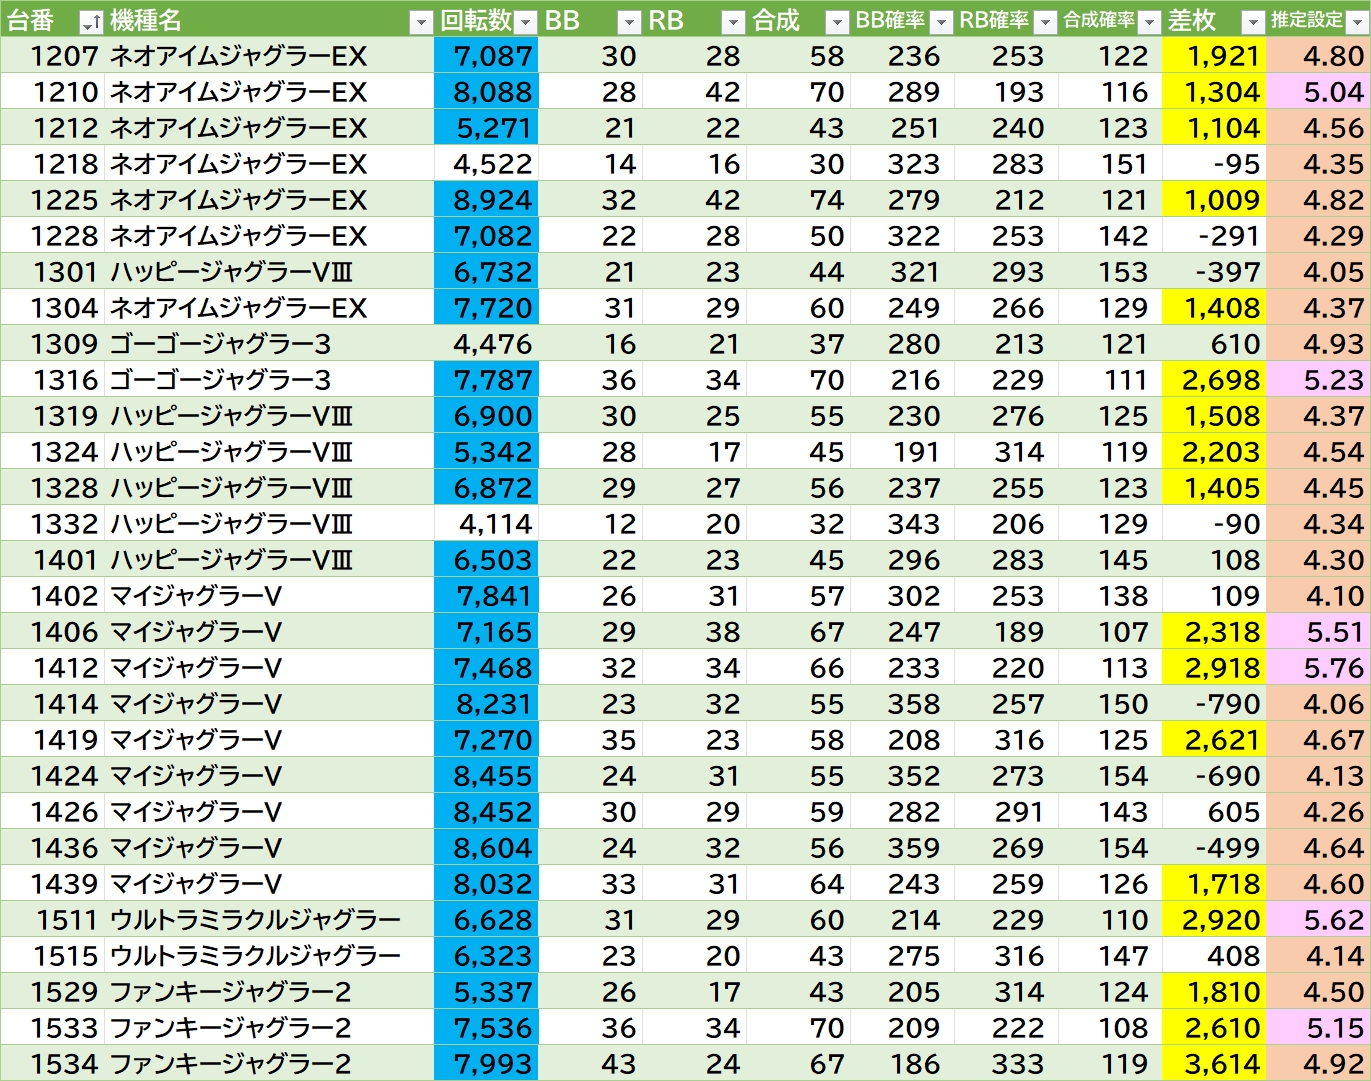
Task: Click the 差枚 value 3,614
Action: pyautogui.click(x=1214, y=1064)
